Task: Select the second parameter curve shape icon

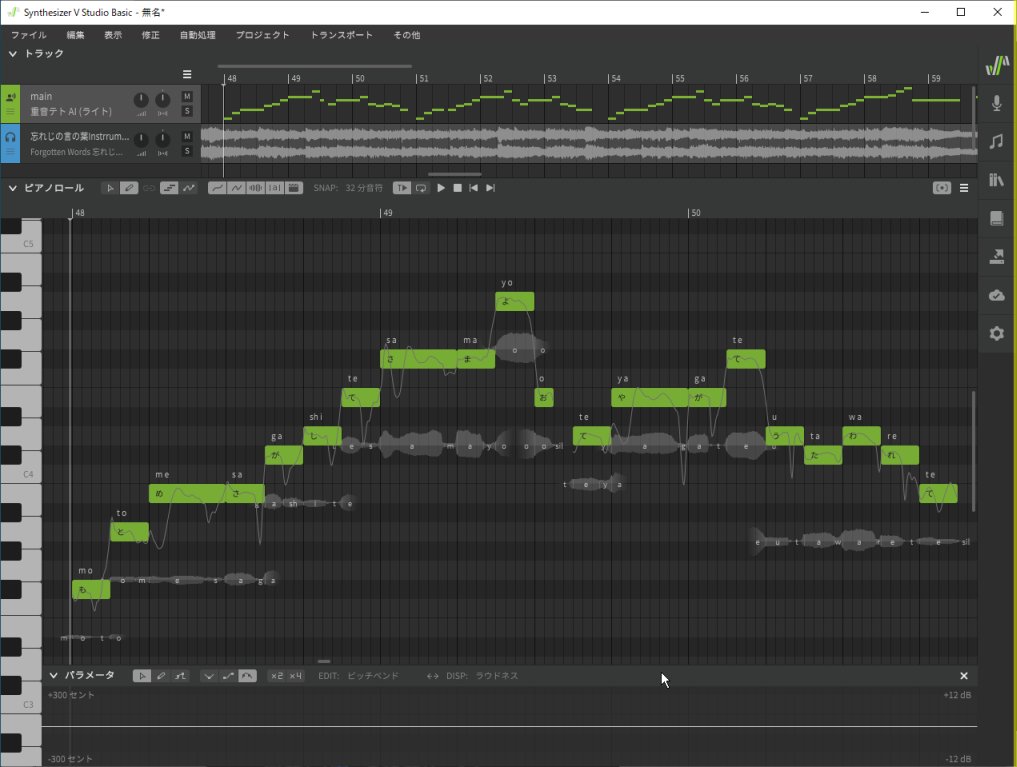Action: [228, 676]
